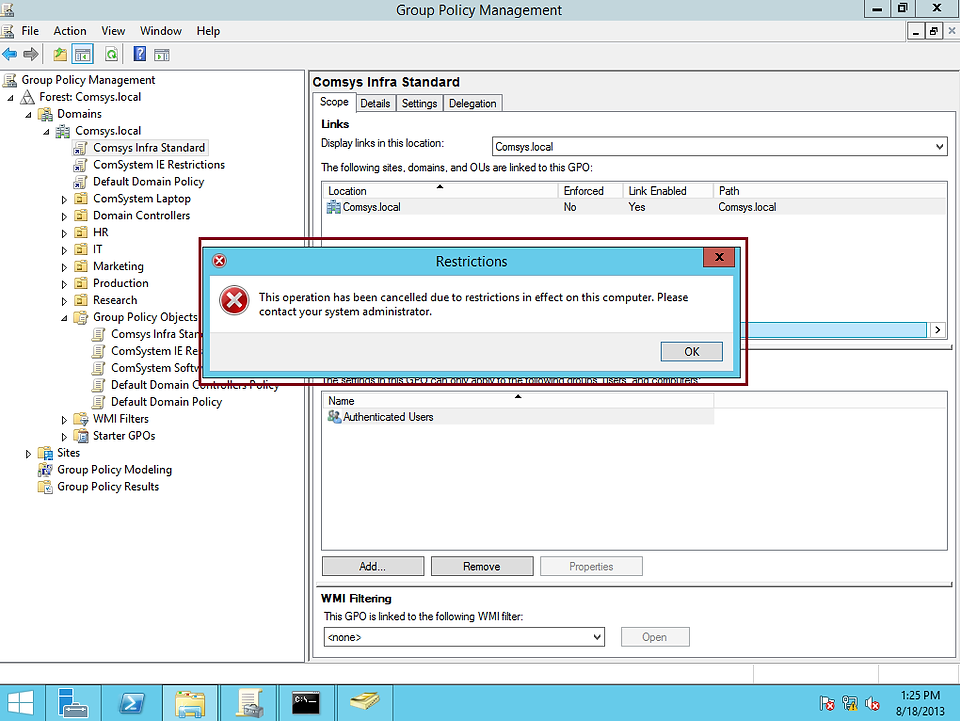Select the Domains container icon

point(45,114)
